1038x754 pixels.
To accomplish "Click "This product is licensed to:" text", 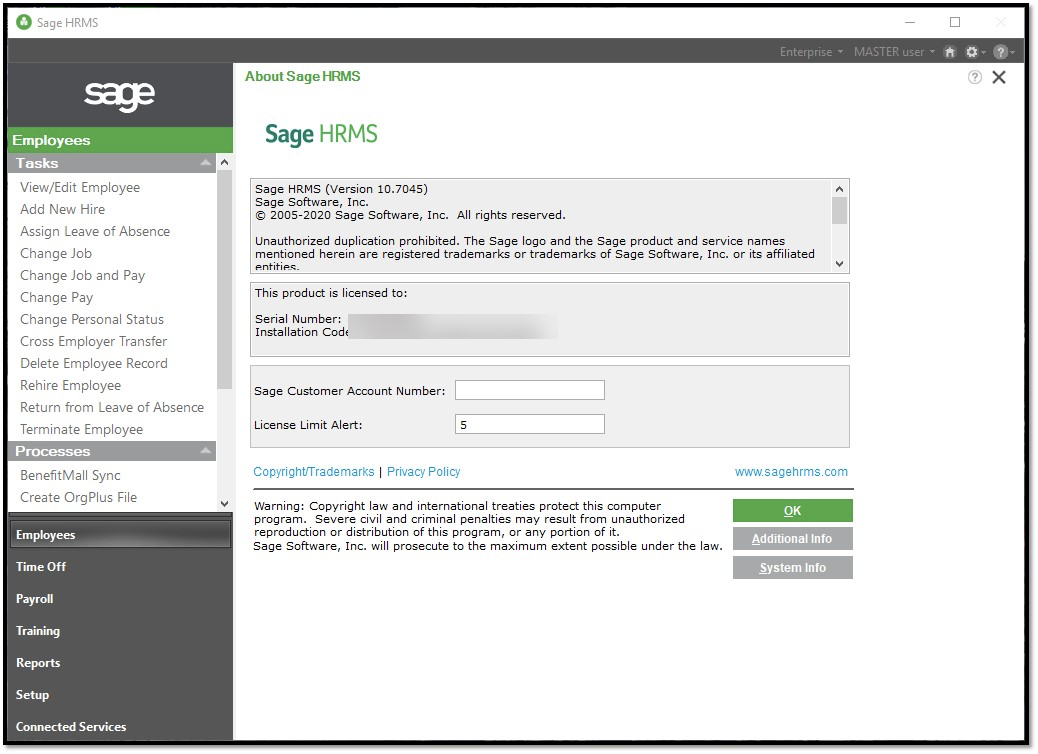I will 331,293.
